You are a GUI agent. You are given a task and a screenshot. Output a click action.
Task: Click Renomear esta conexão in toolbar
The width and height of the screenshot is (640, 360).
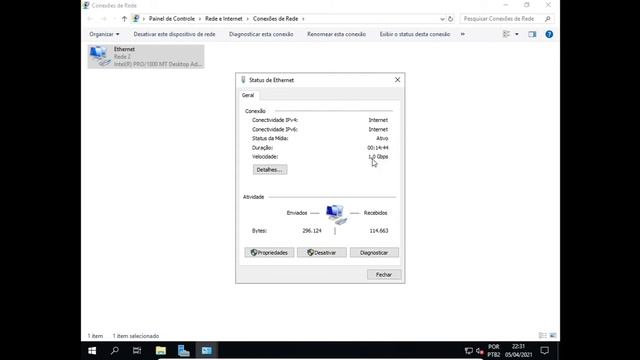pyautogui.click(x=336, y=34)
